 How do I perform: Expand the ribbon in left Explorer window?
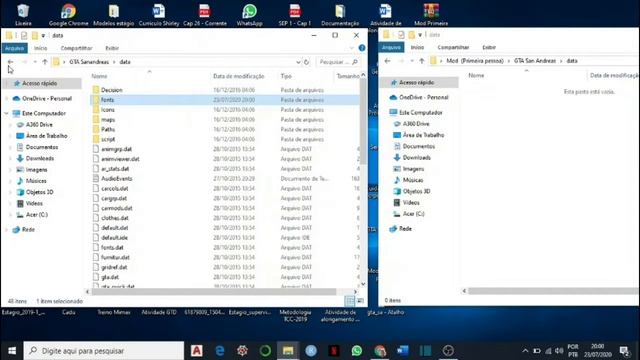pyautogui.click(x=351, y=48)
